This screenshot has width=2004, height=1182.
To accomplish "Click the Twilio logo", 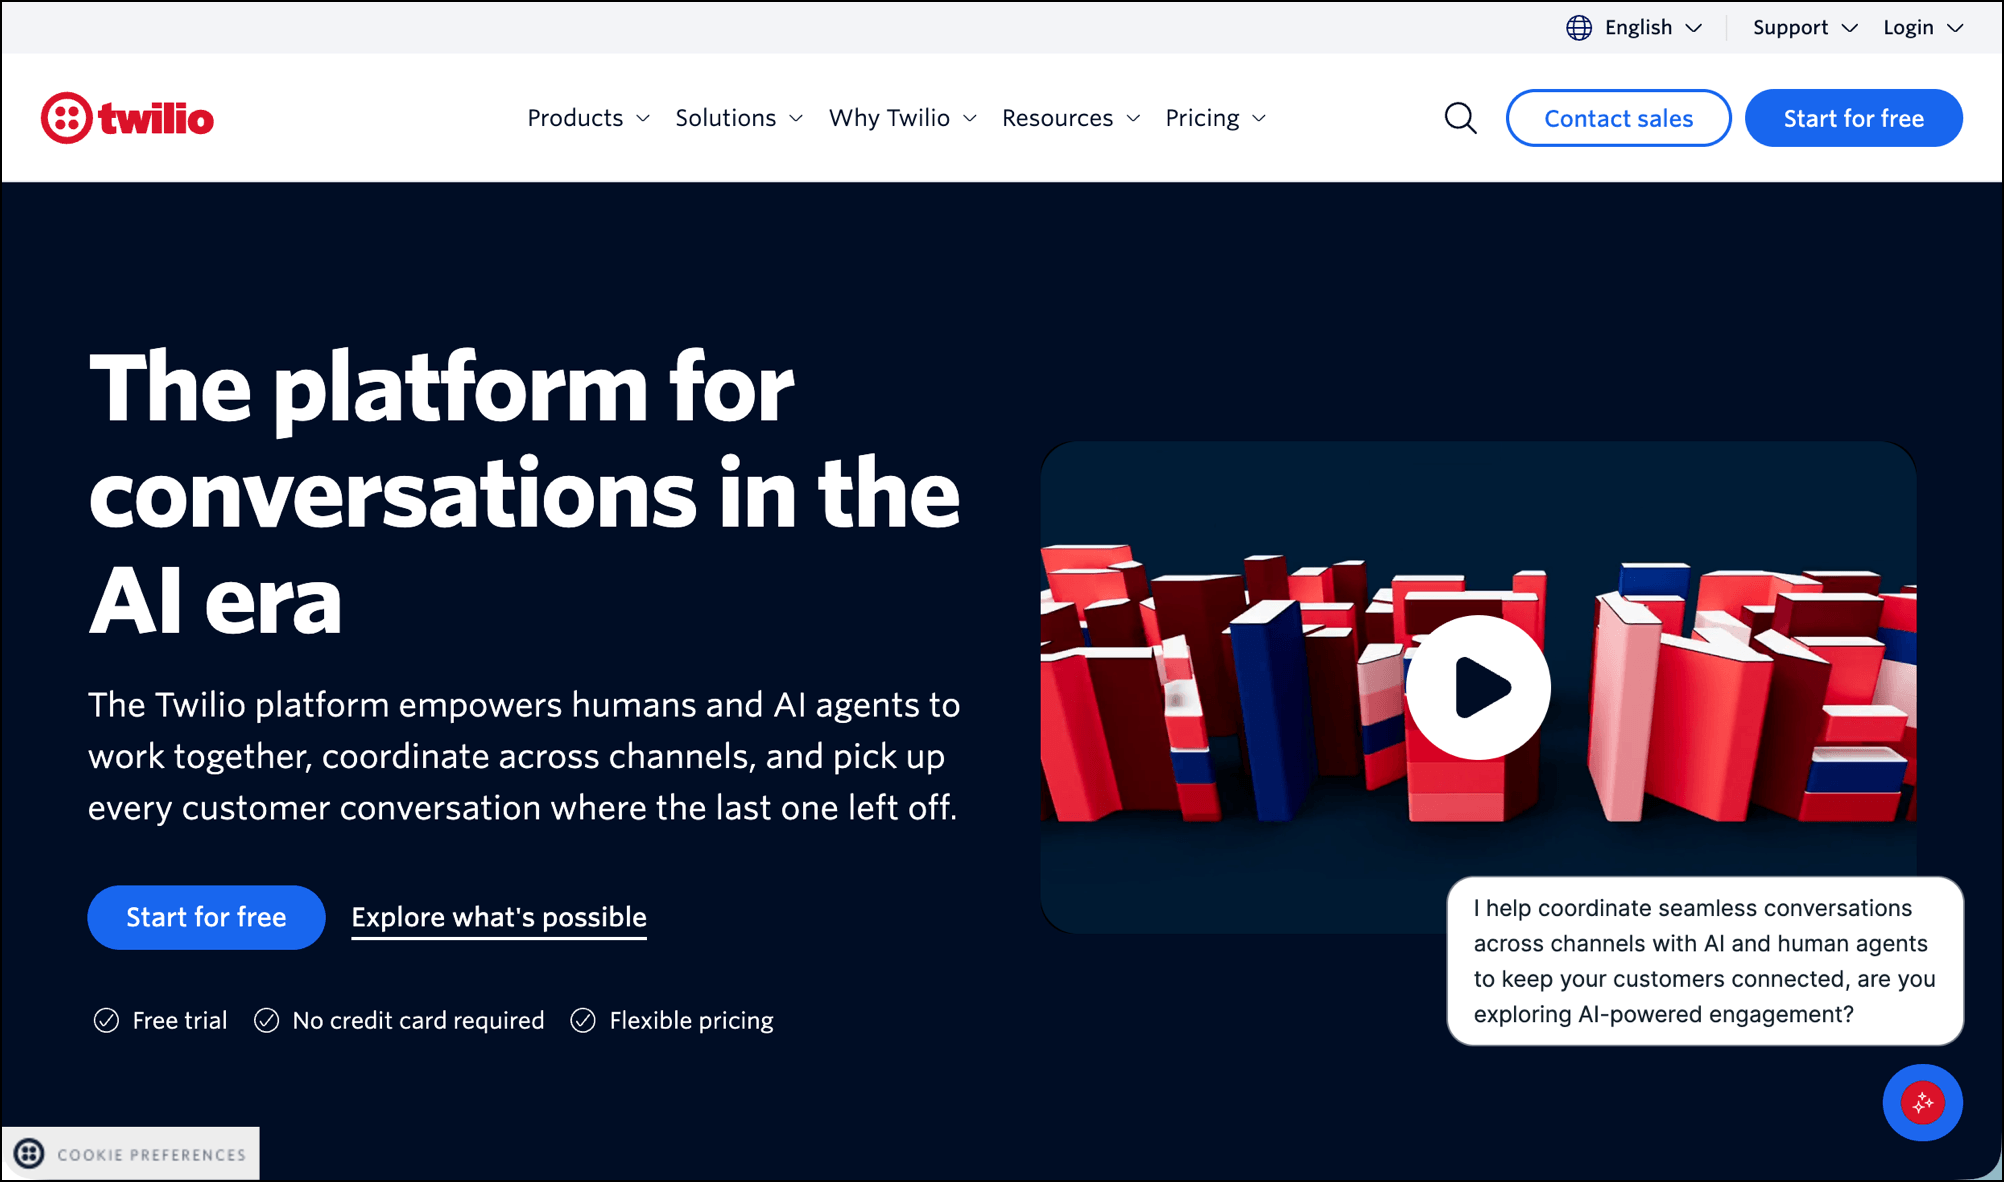I will pyautogui.click(x=127, y=118).
